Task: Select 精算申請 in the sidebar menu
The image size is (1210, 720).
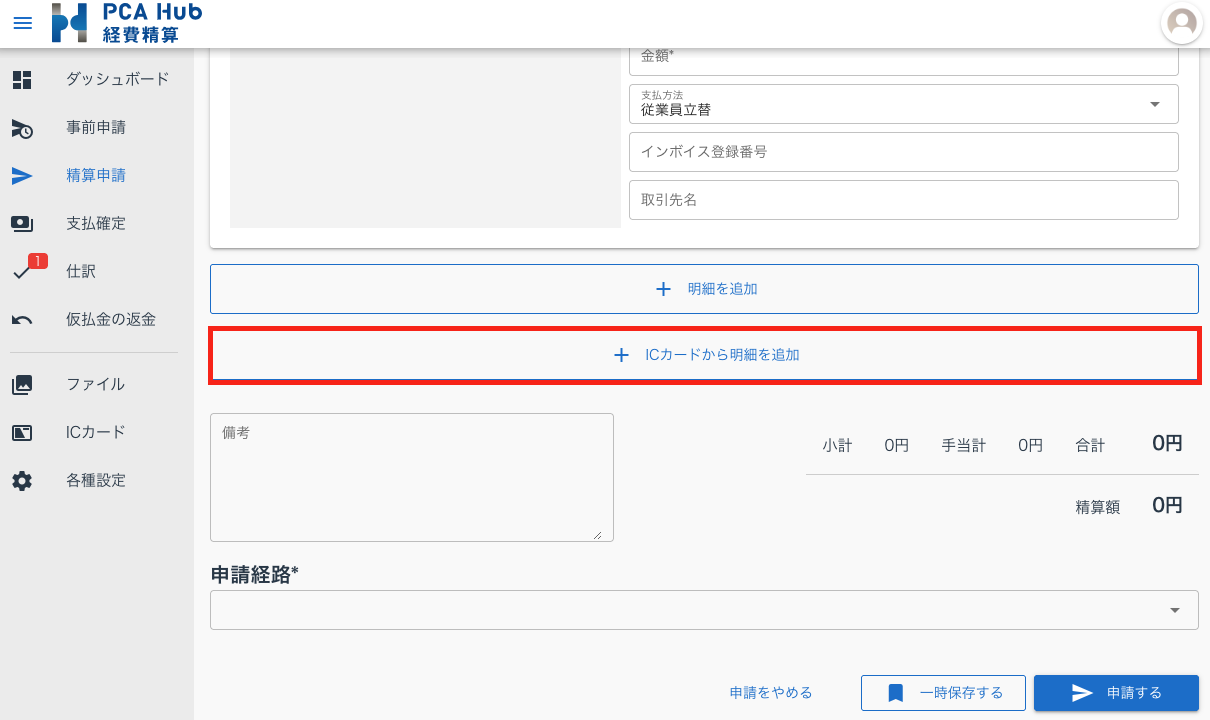Action: (96, 176)
